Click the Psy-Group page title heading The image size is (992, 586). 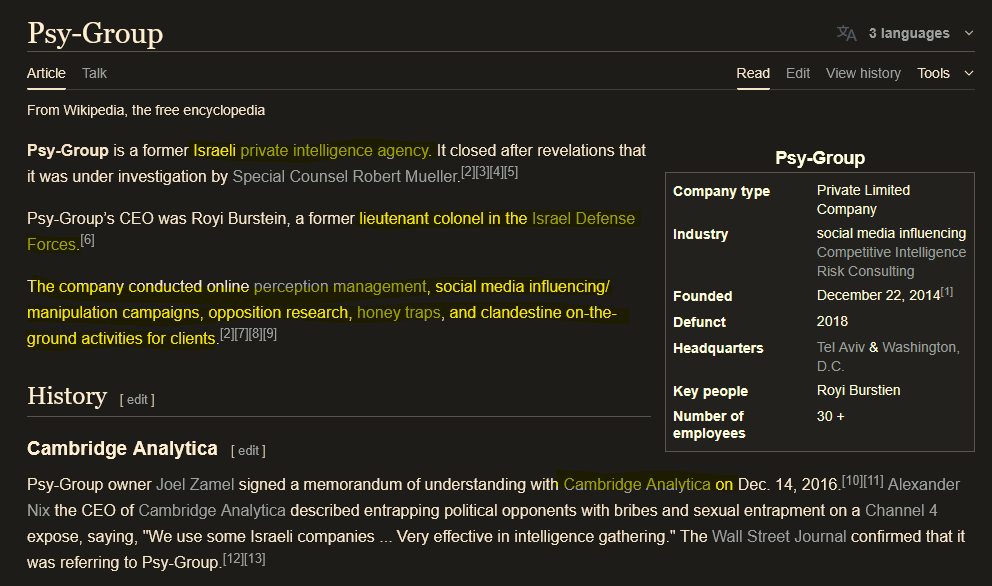pos(95,33)
